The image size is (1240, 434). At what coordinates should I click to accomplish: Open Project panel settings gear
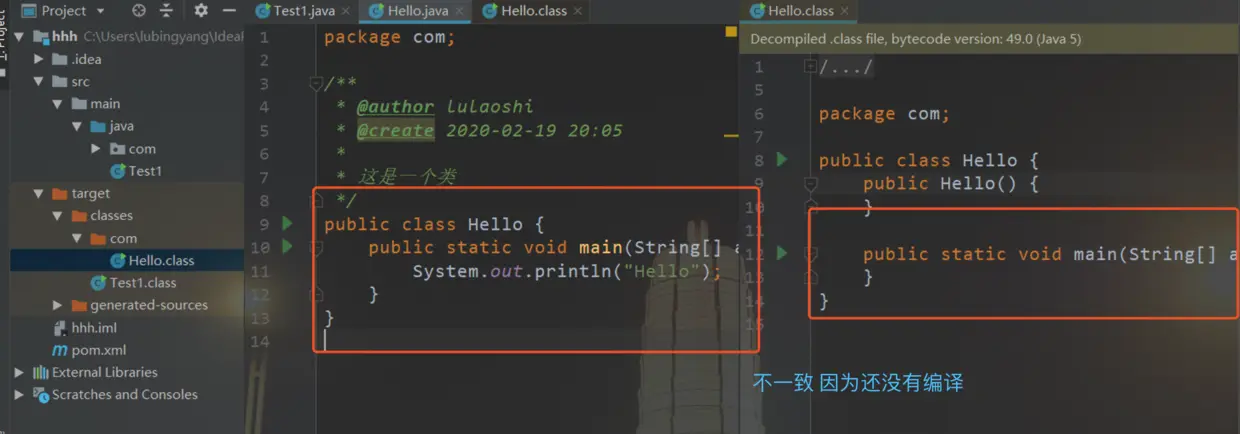[x=201, y=11]
